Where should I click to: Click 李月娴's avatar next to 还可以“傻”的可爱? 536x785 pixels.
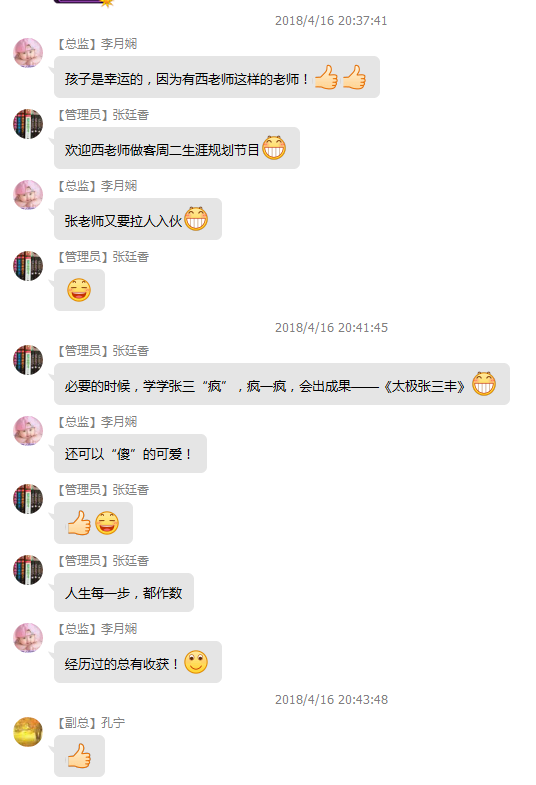28,431
